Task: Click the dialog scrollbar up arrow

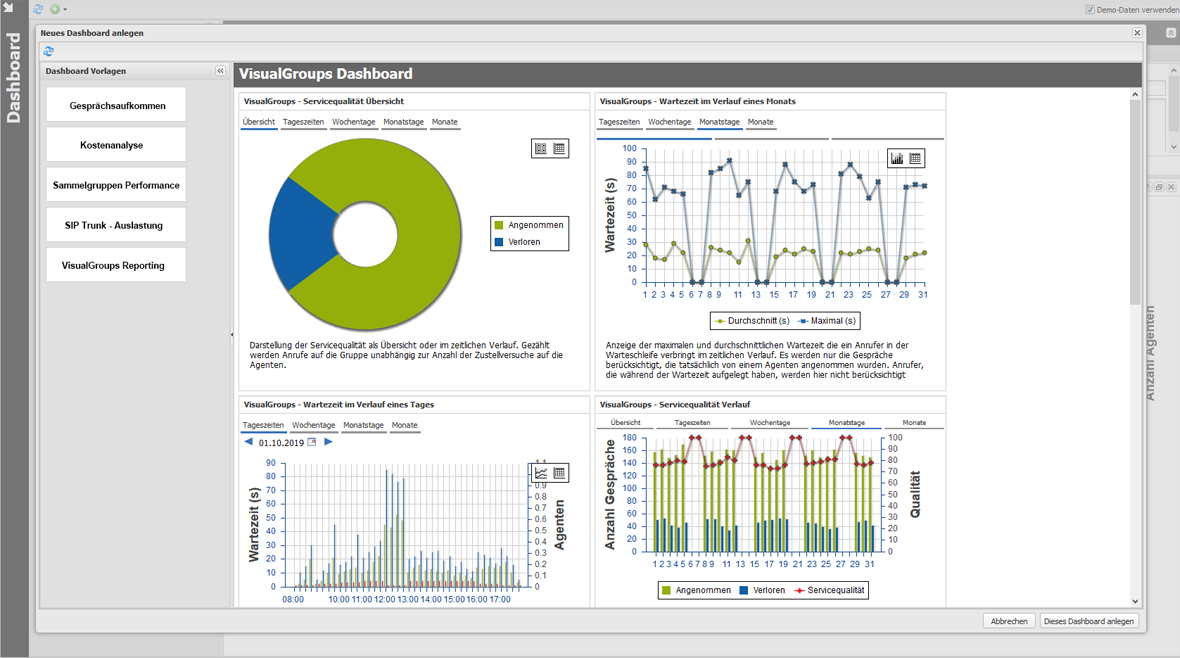Action: pyautogui.click(x=1135, y=95)
